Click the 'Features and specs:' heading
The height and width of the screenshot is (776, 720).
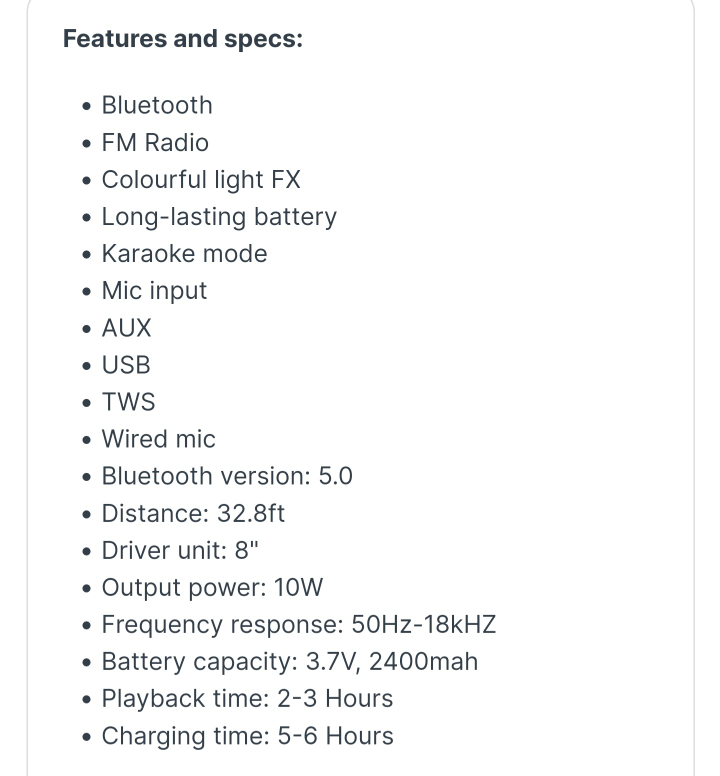182,39
